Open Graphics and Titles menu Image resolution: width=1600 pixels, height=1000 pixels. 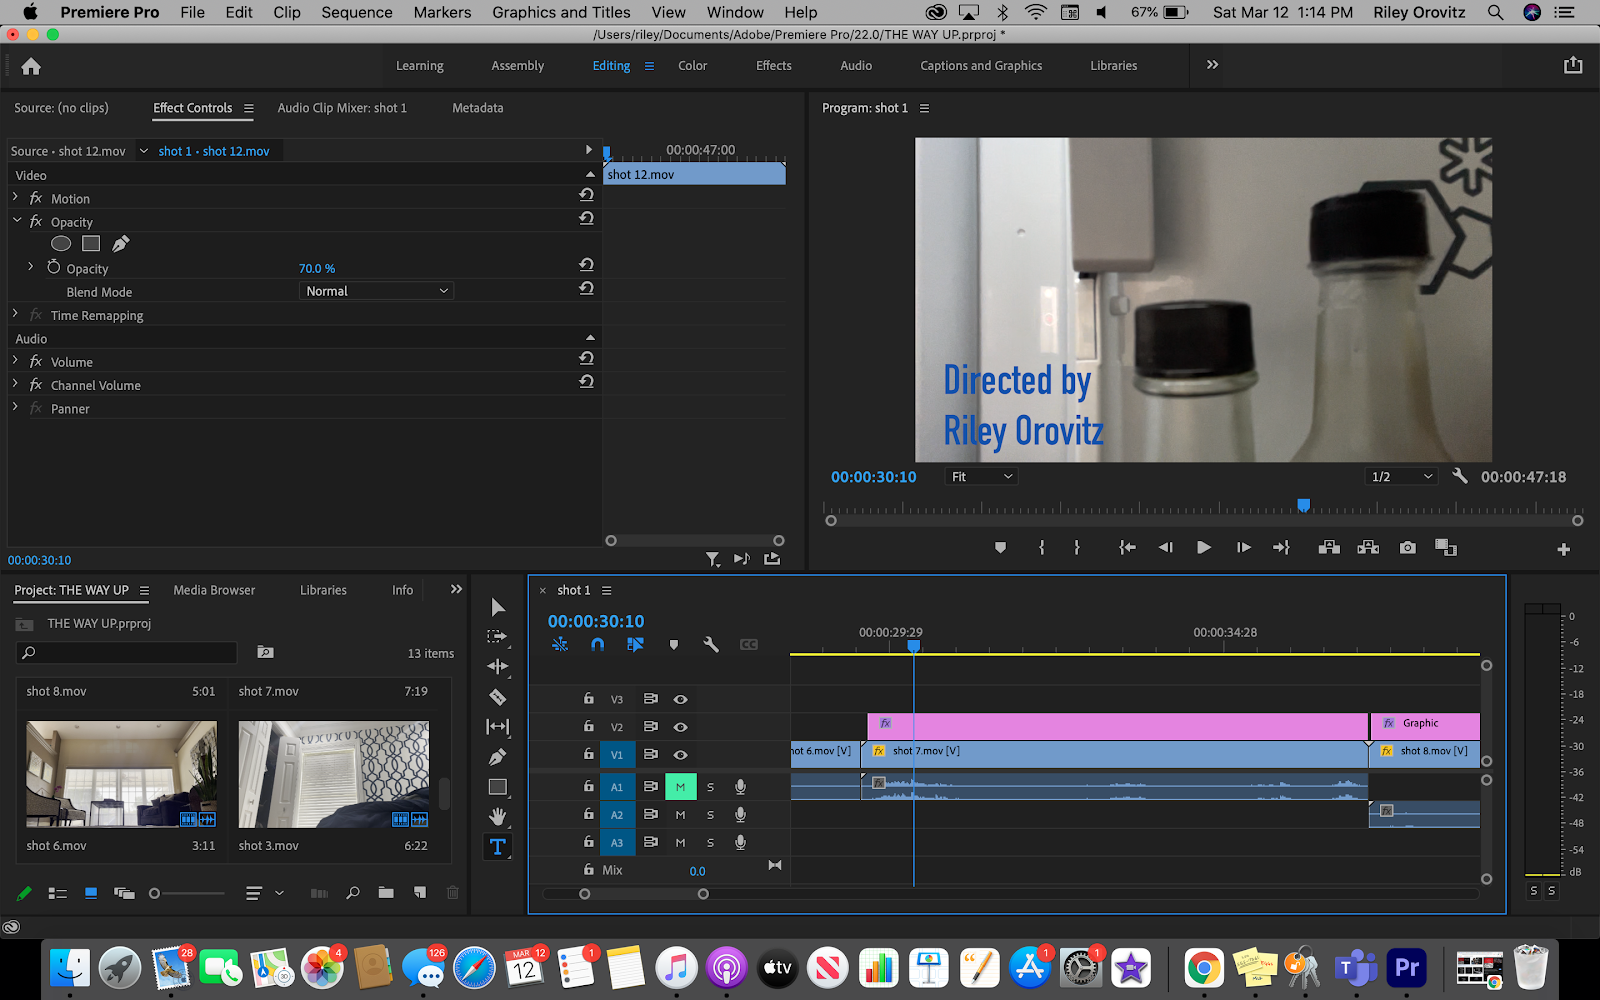click(x=561, y=12)
